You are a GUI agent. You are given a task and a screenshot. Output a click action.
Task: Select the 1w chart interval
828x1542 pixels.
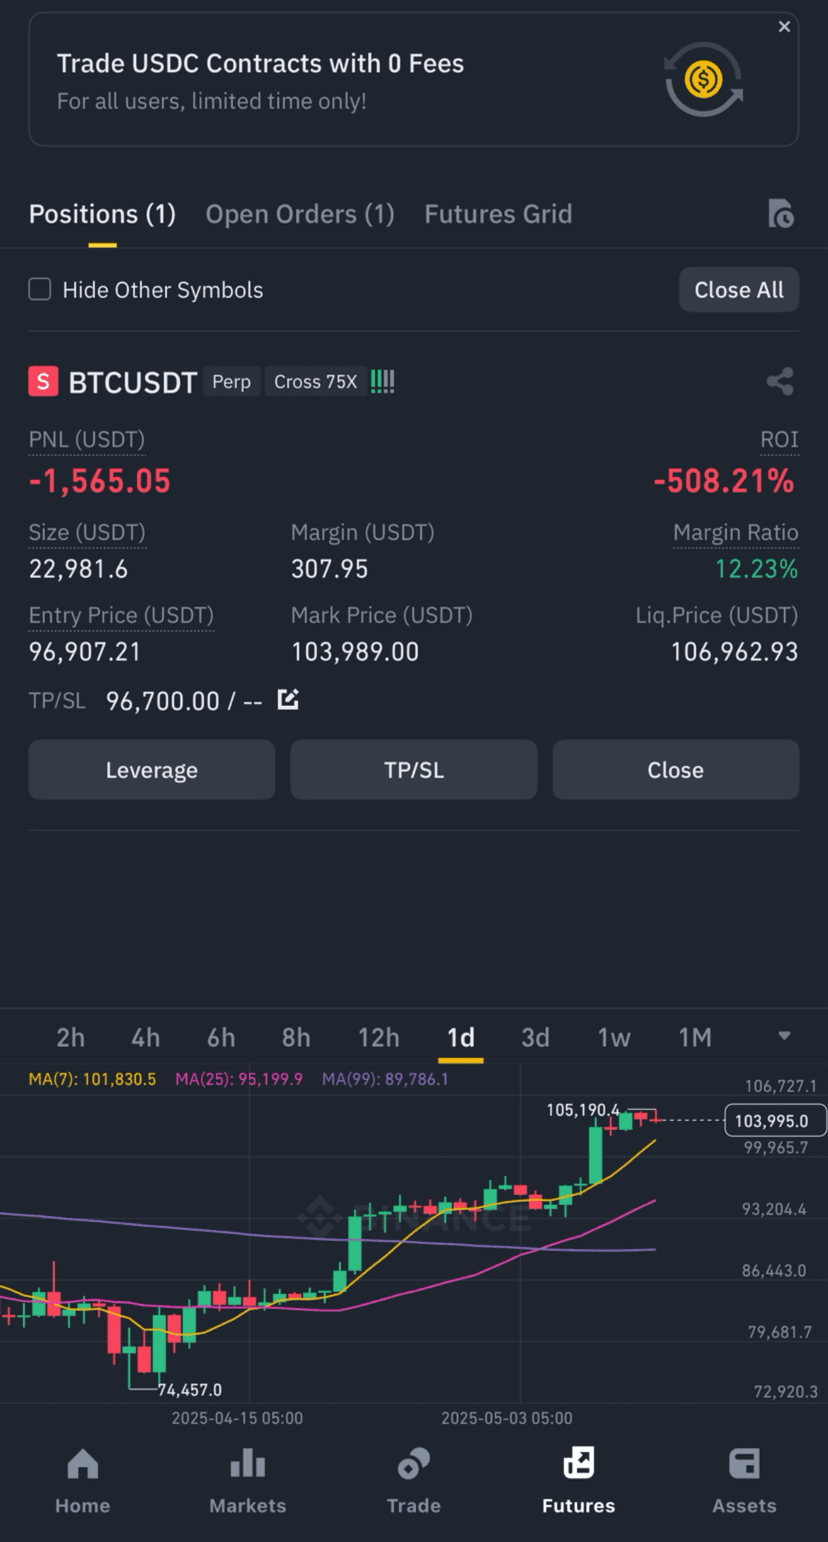click(x=614, y=1038)
